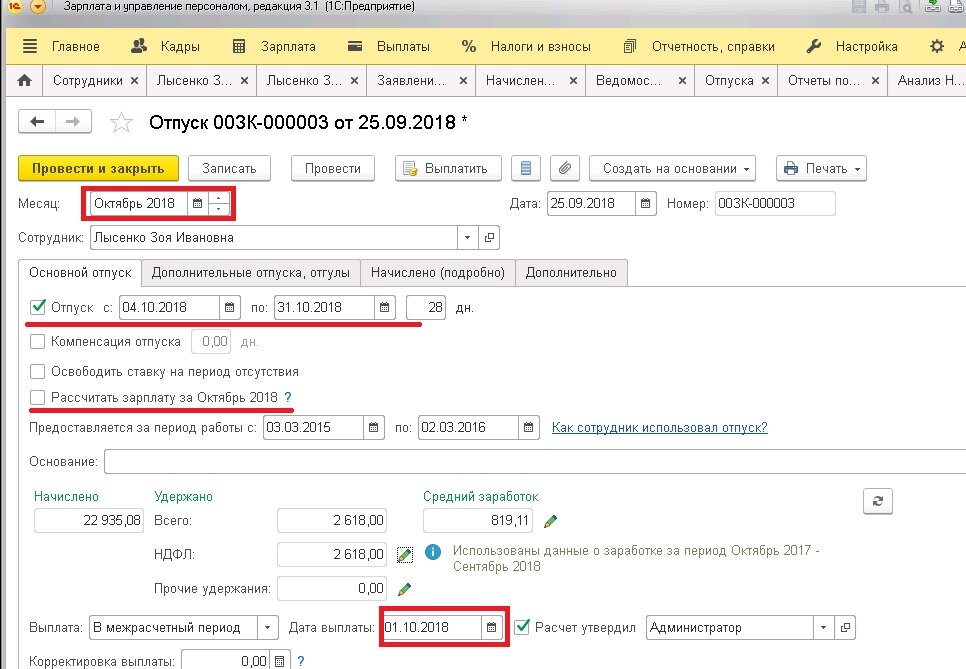Open the Налоги и взносы menu section
Viewport: 966px width, 669px height.
click(526, 46)
